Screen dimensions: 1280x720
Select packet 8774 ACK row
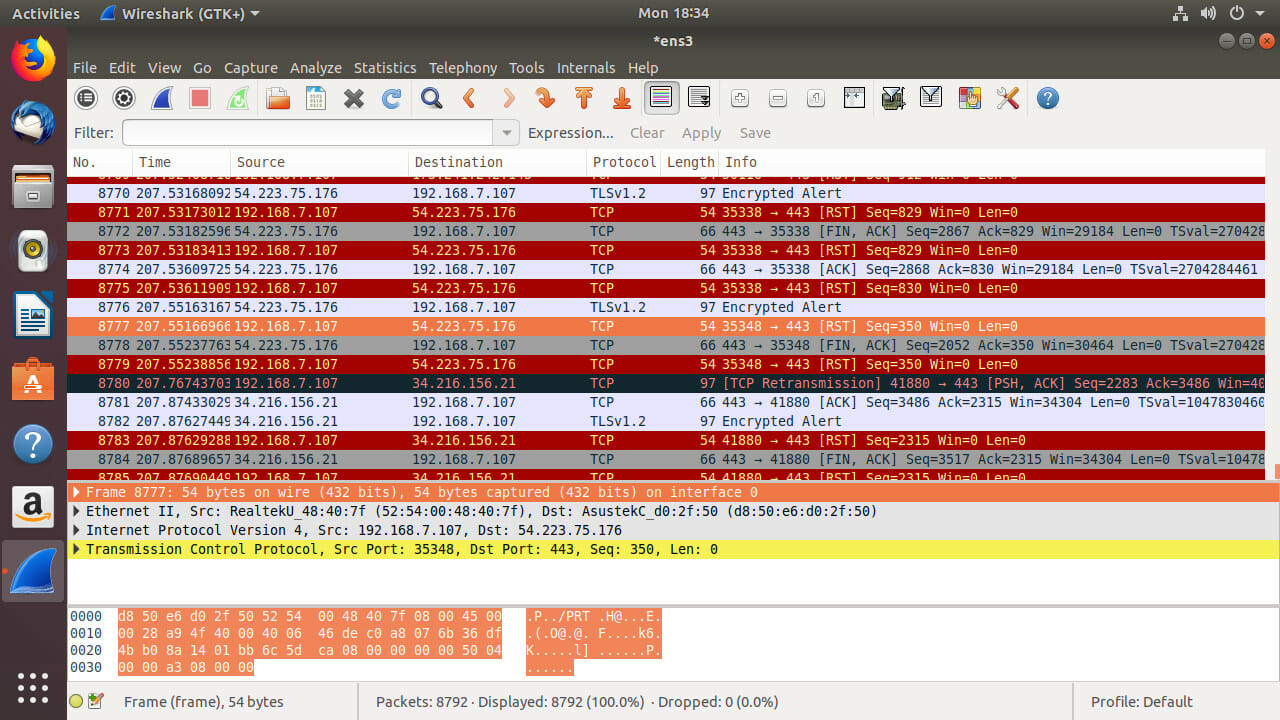tap(666, 269)
